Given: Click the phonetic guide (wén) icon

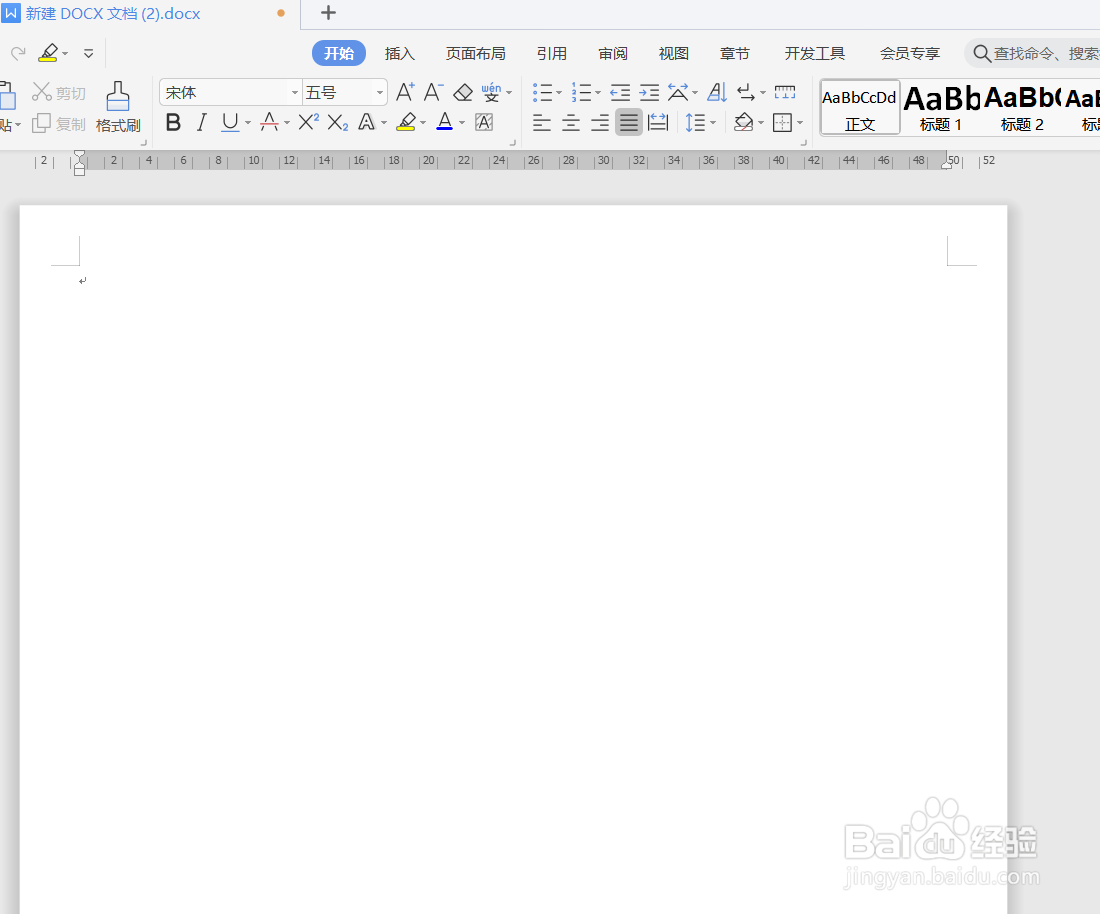Looking at the screenshot, I should point(491,92).
